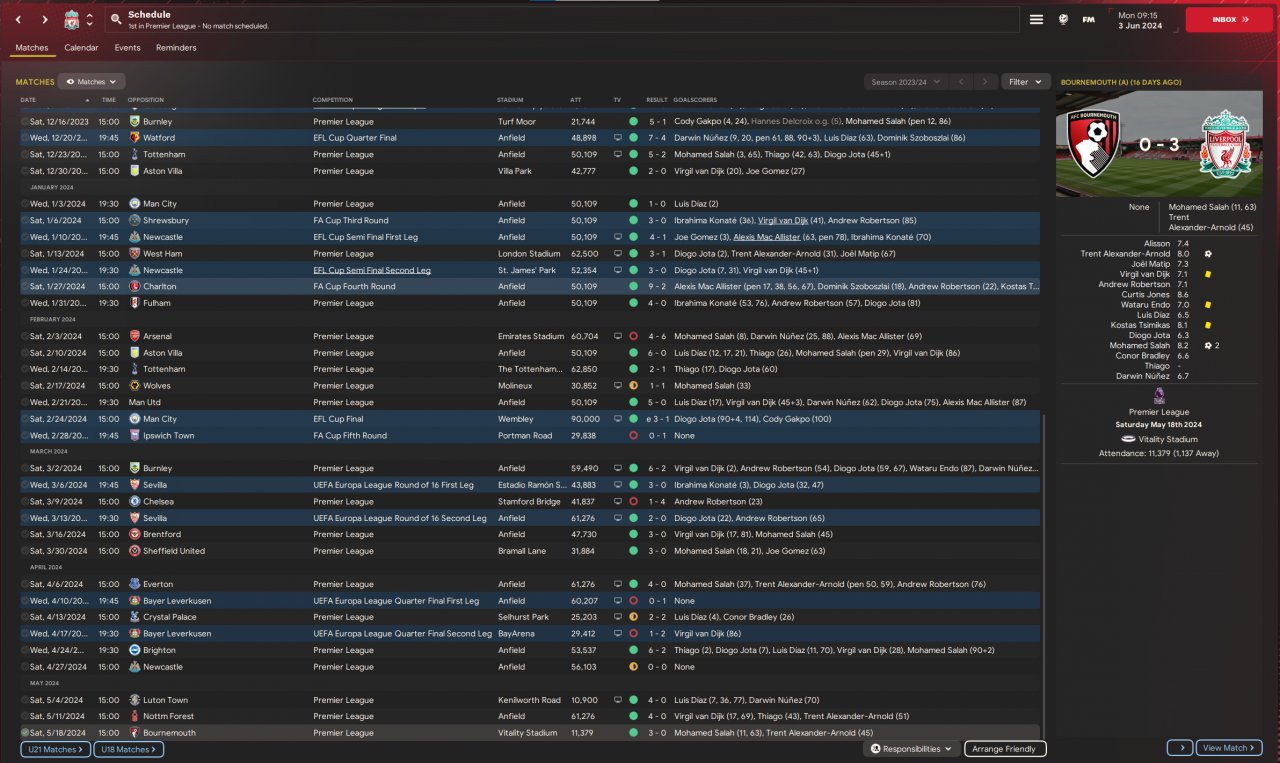
Task: Click the Arsenal club badge
Action: [x=134, y=336]
